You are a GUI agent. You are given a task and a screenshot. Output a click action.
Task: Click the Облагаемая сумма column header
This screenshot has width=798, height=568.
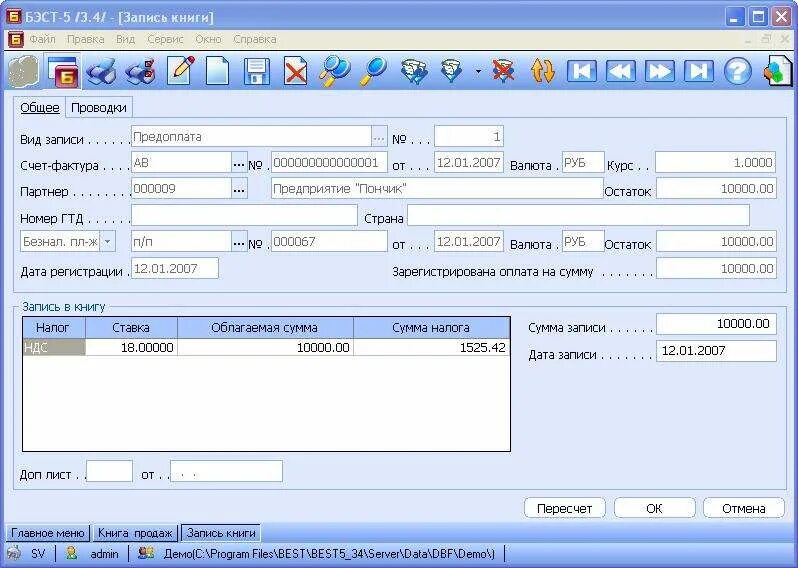tap(265, 328)
